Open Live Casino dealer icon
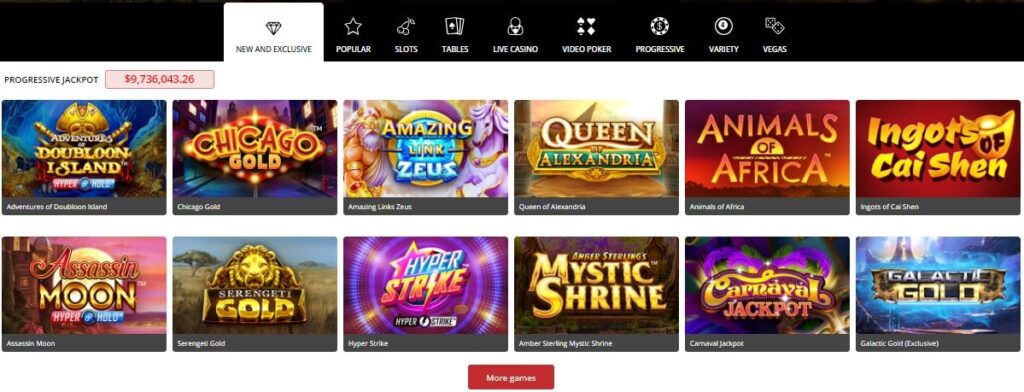1024x392 pixels. [x=515, y=26]
